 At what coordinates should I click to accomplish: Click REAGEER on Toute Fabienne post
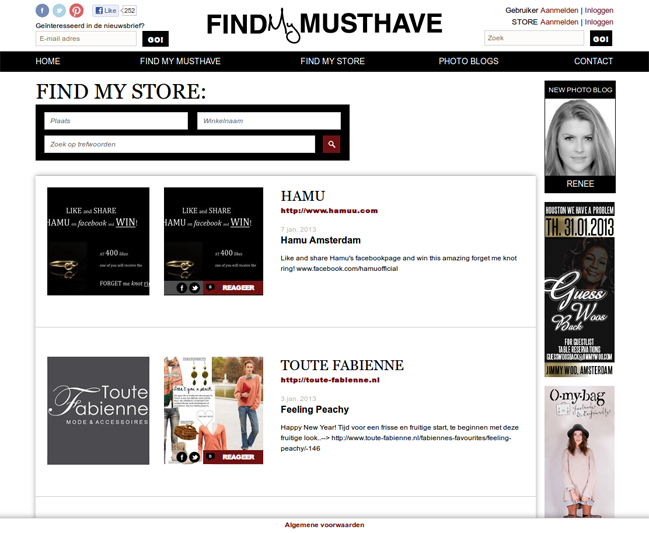[x=238, y=457]
